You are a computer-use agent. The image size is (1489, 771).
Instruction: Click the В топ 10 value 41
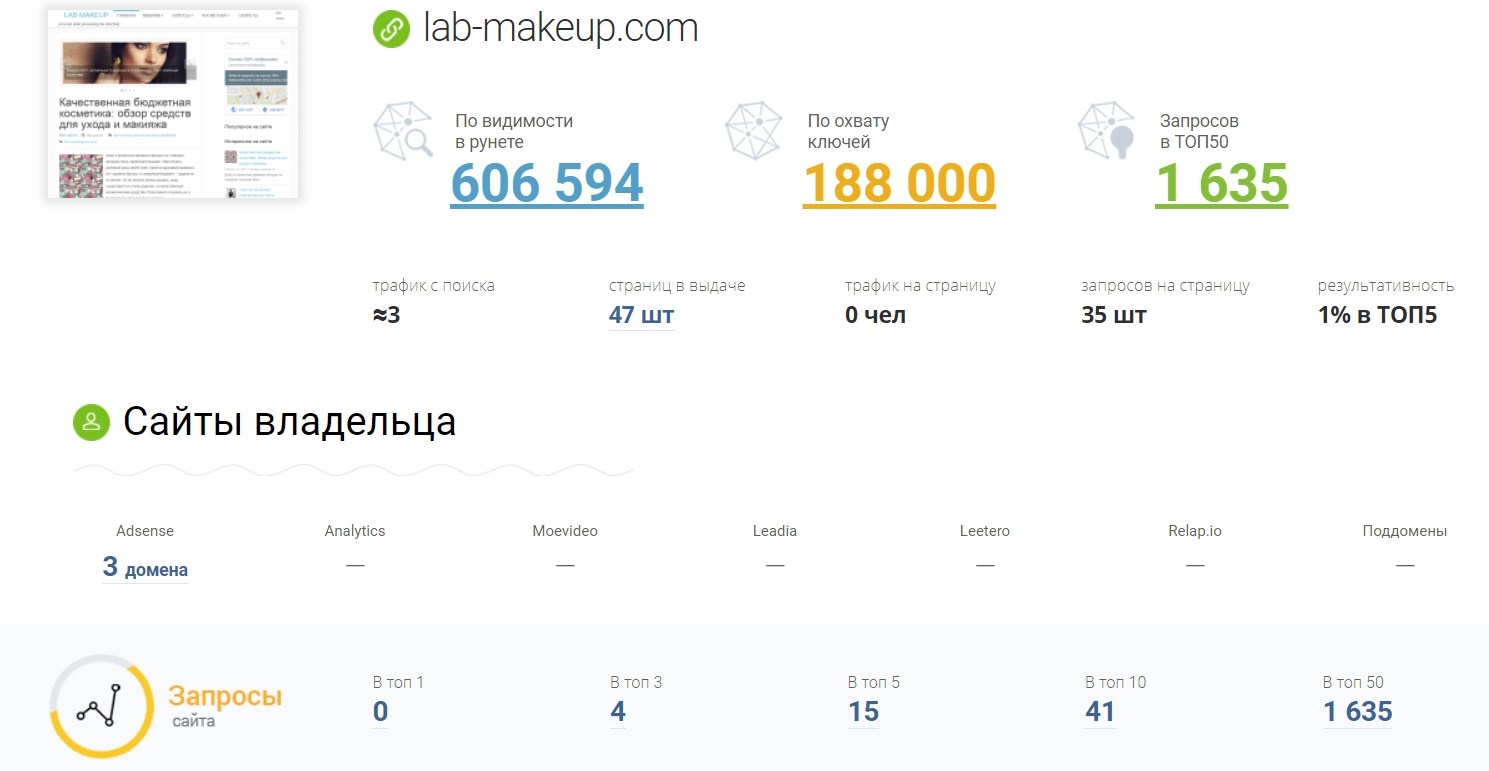click(1100, 712)
